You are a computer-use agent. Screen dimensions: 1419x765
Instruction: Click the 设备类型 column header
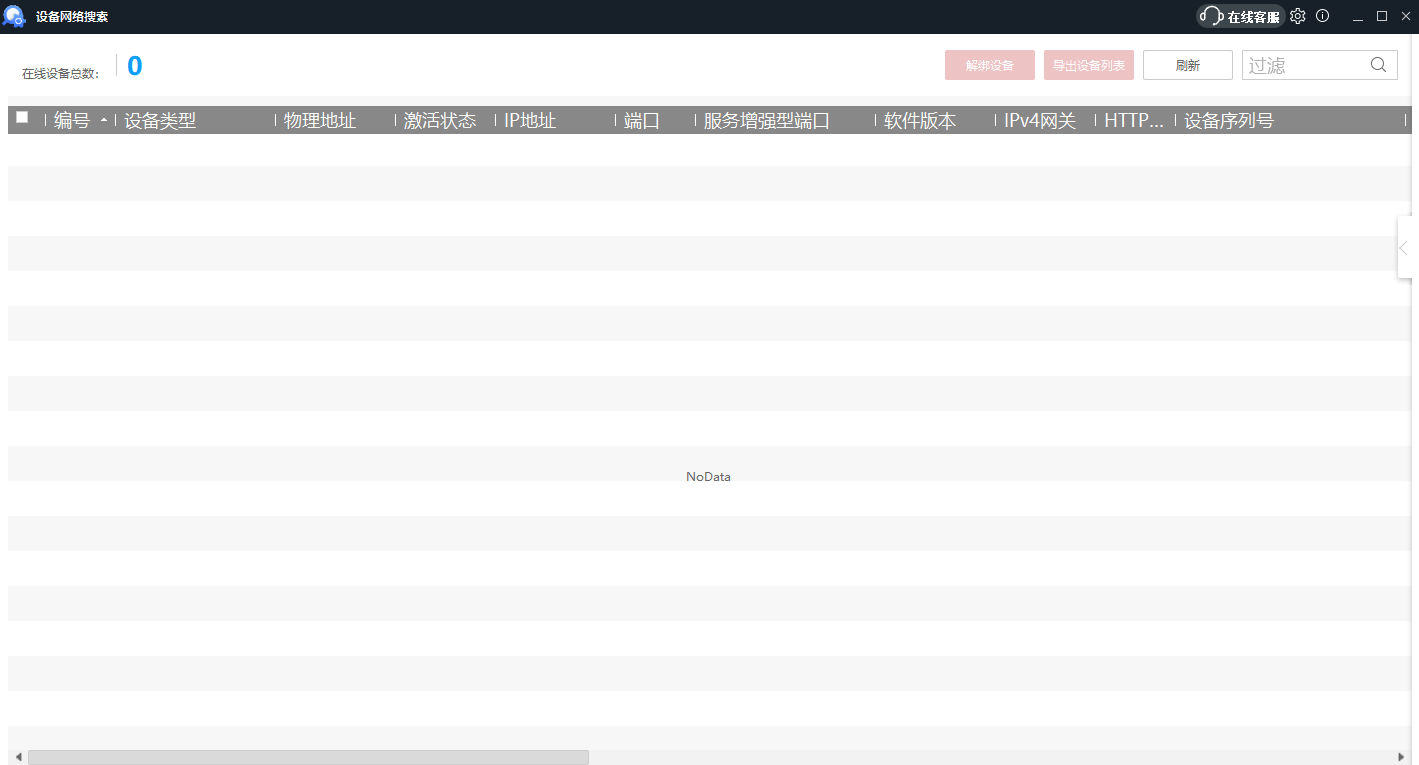click(160, 121)
